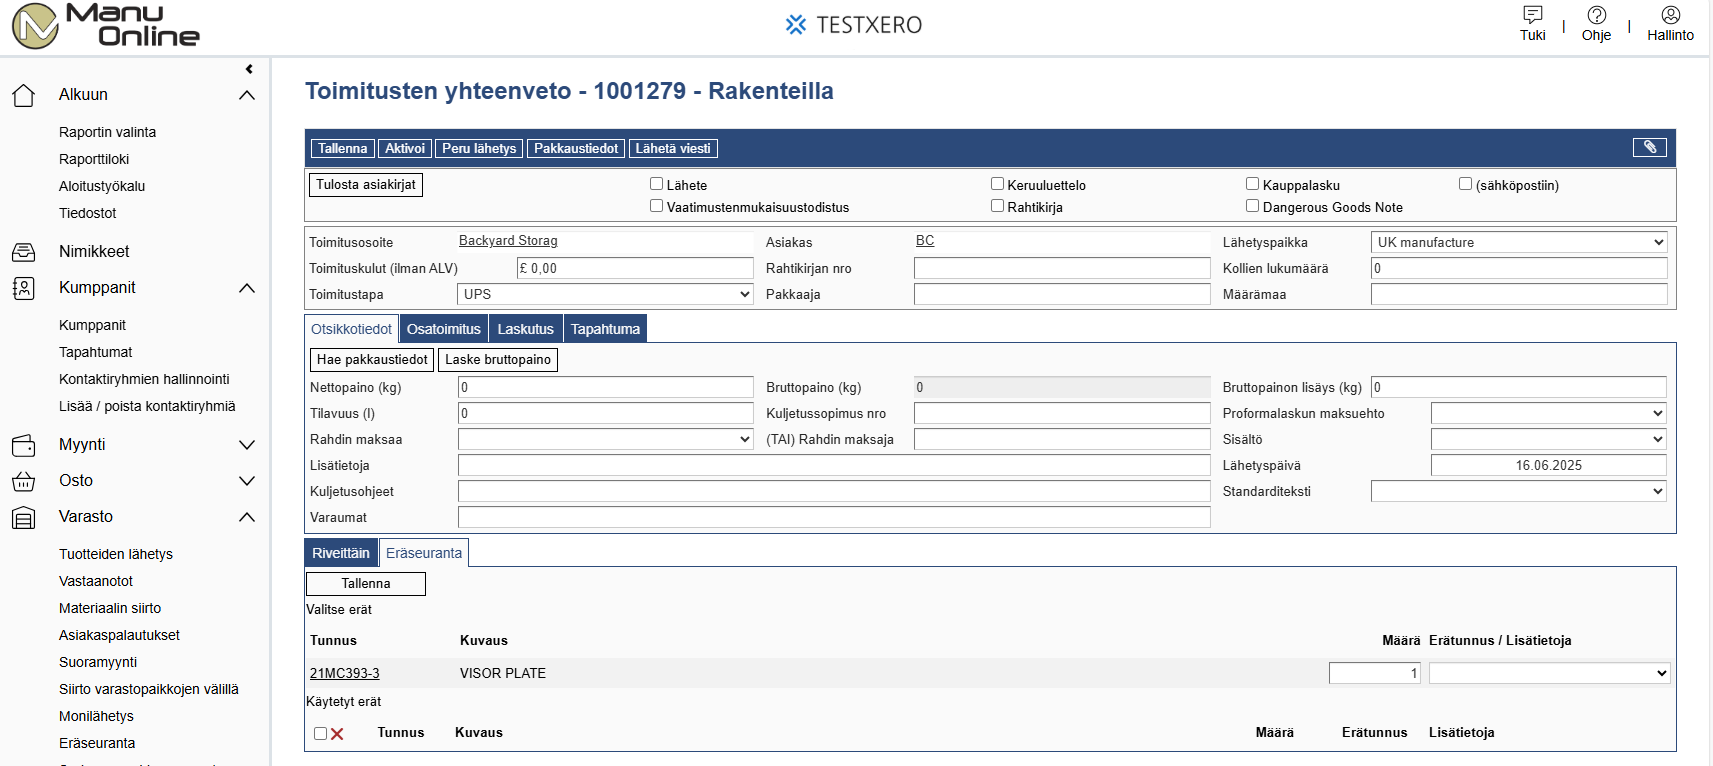Click the Laske bruttopaino button
This screenshot has height=766, width=1713.
point(498,360)
